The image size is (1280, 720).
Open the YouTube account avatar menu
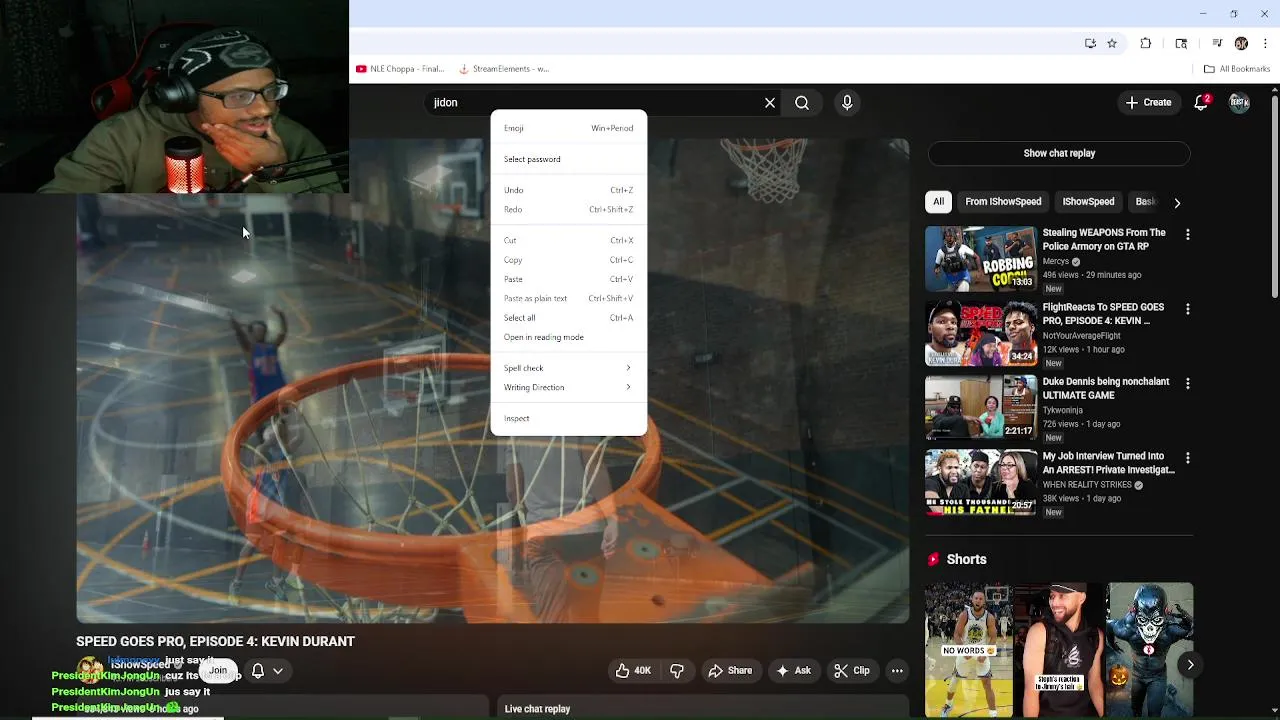click(1239, 102)
